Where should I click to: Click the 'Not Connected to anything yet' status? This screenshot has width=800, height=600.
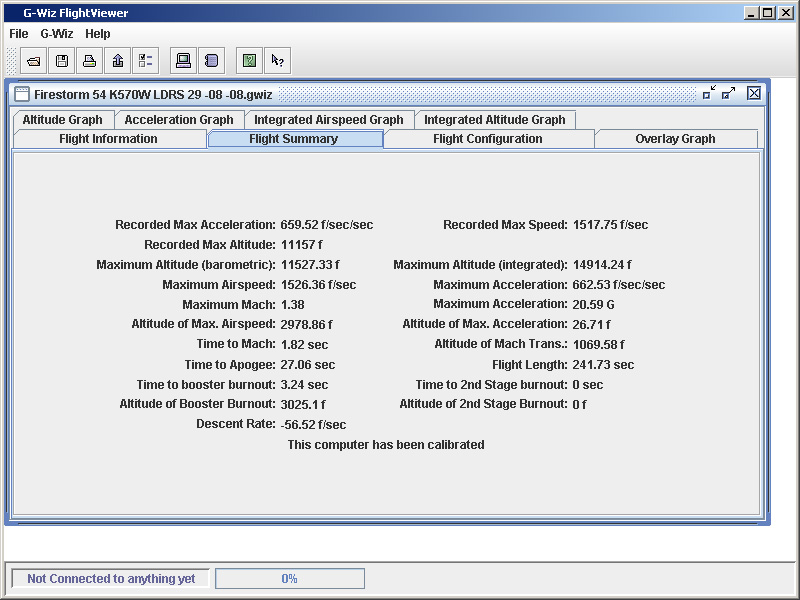pyautogui.click(x=111, y=579)
